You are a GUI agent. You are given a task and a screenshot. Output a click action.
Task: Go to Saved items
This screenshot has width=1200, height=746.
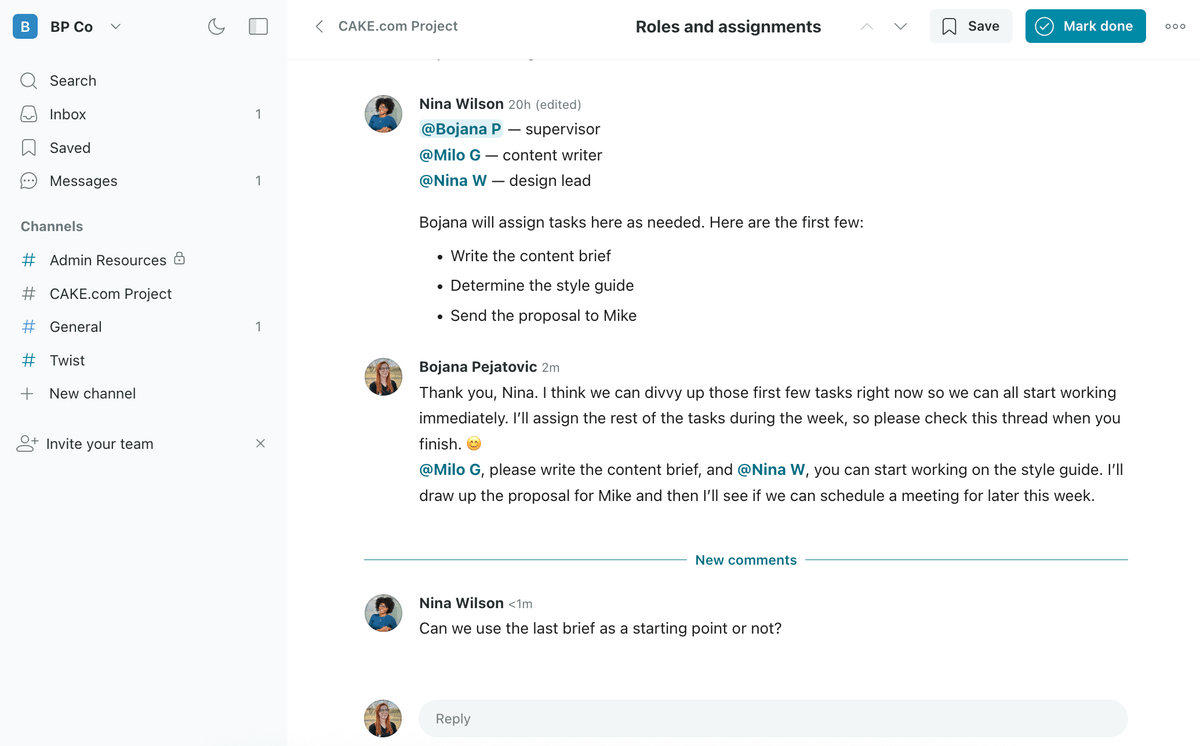point(70,148)
